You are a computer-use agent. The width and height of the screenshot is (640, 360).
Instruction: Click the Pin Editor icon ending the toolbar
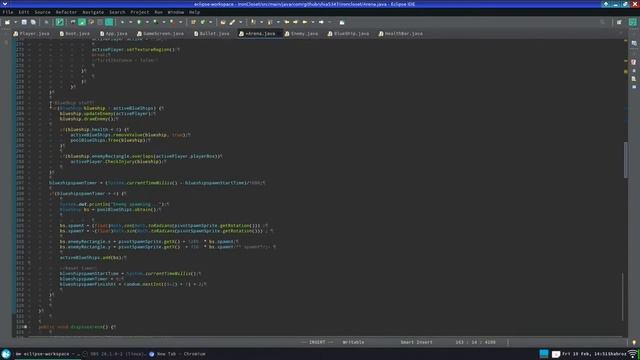(342, 22)
